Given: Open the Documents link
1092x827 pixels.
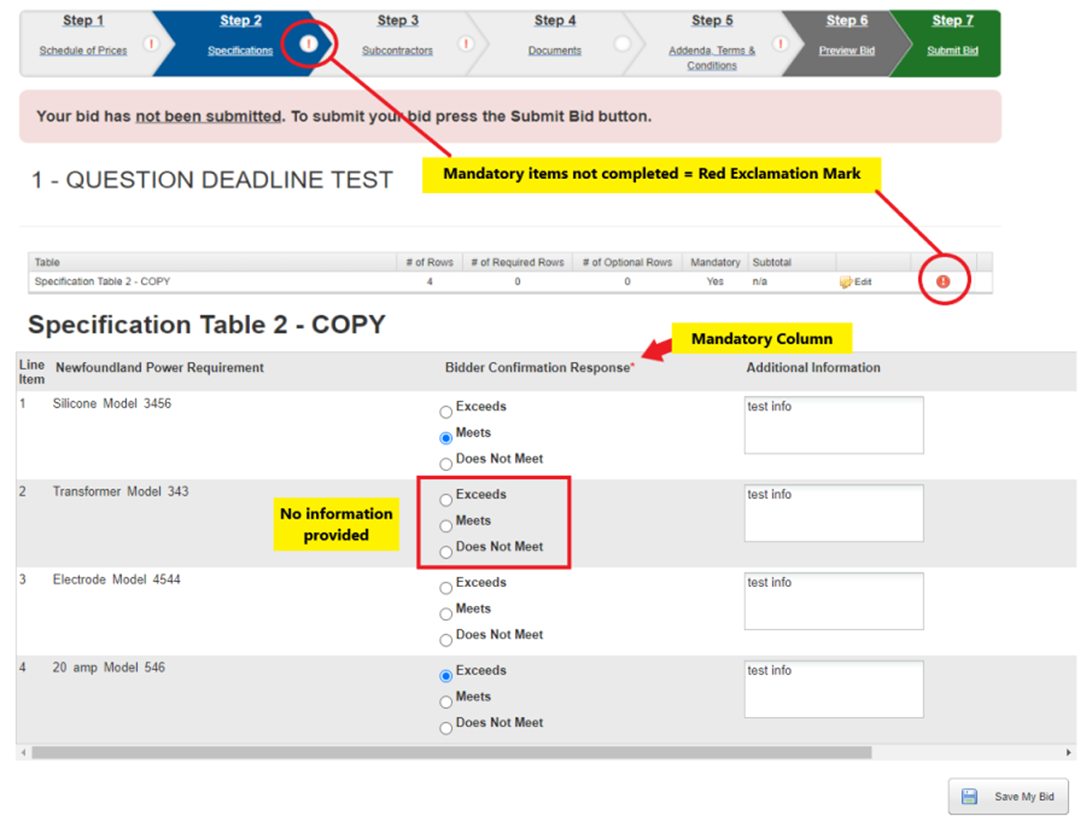Looking at the screenshot, I should coord(554,50).
